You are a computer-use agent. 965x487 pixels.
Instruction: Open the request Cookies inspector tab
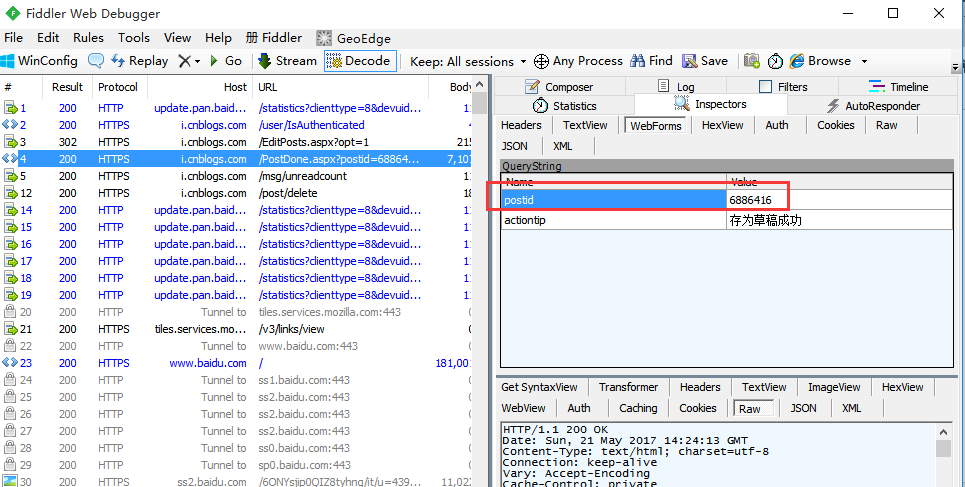click(x=835, y=125)
